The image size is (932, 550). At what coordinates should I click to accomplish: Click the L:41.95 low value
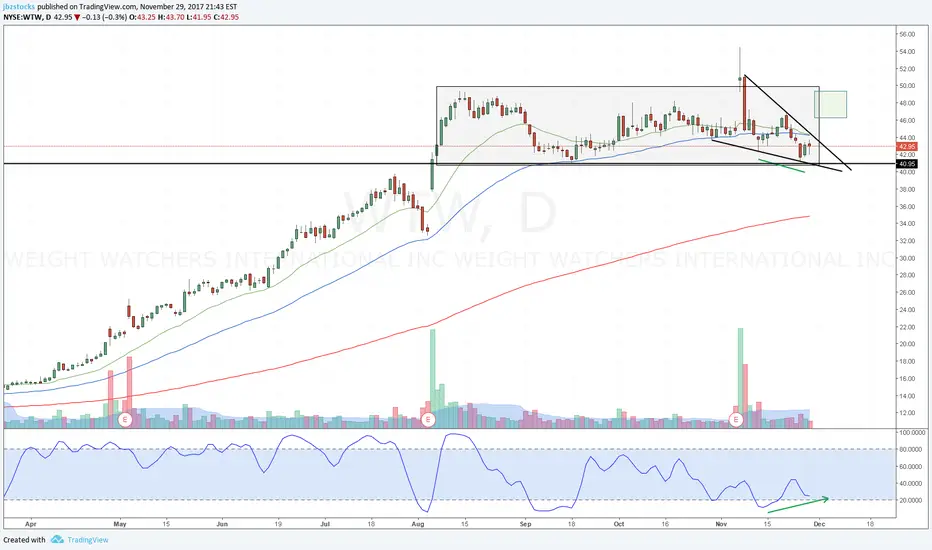coord(198,17)
